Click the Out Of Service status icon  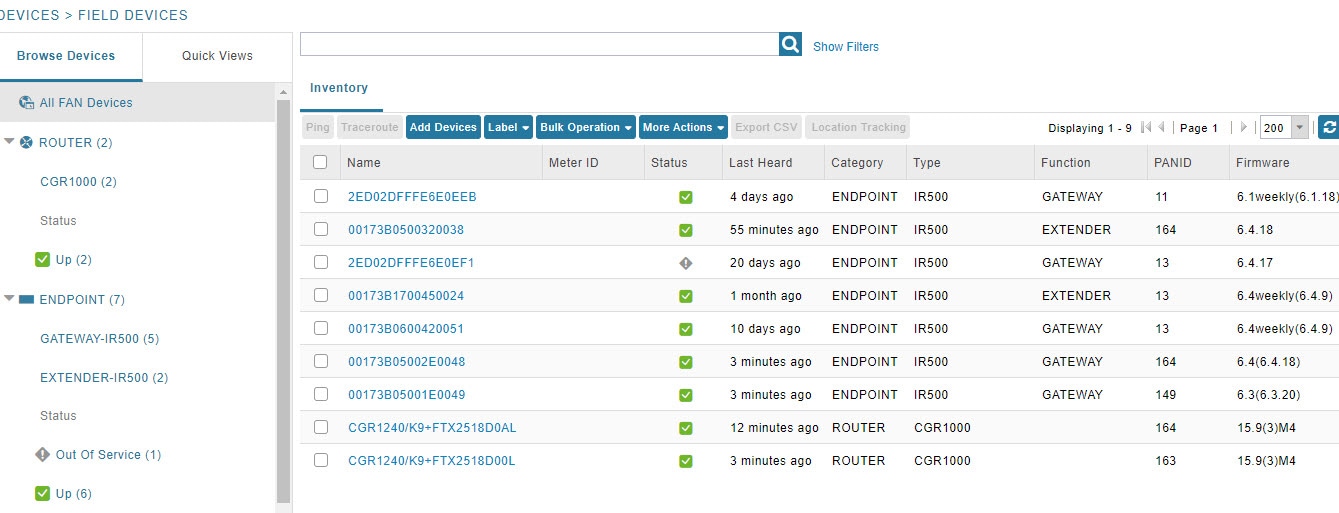tap(42, 454)
